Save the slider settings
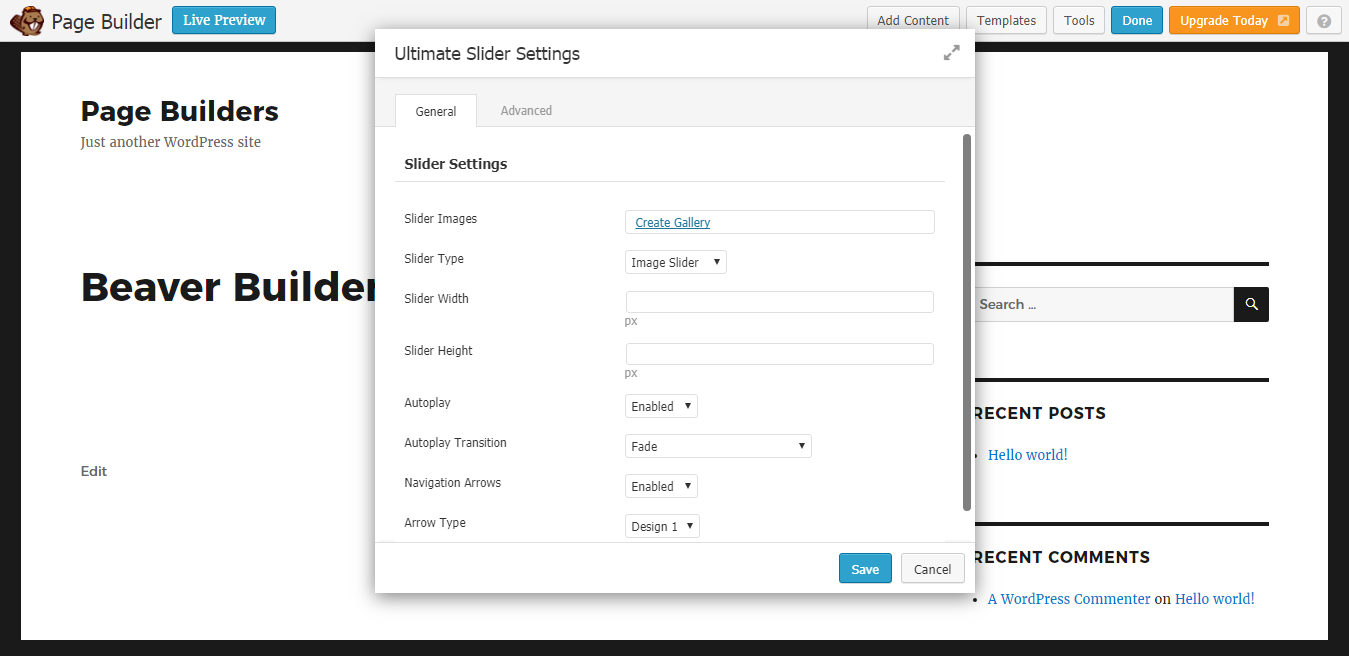The width and height of the screenshot is (1349, 656). (865, 569)
